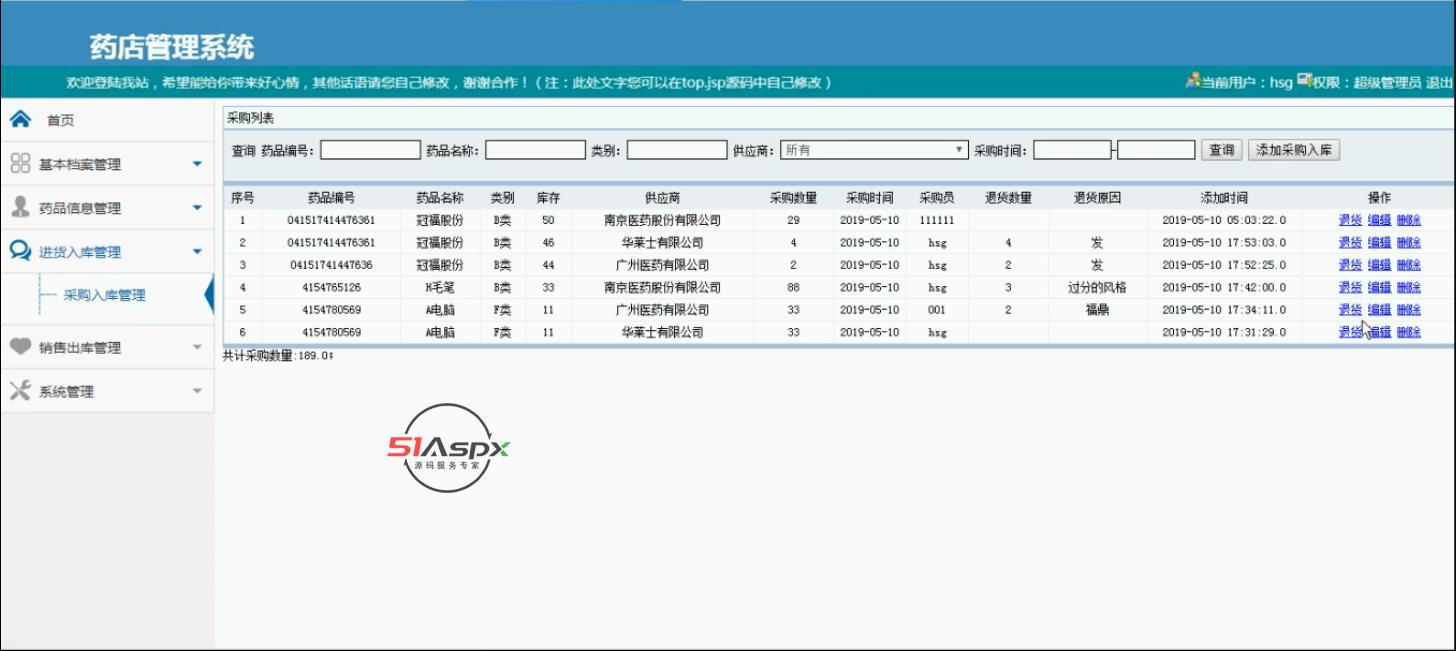Expand the 销售出库管理 arrow
Viewport: 1456px width, 651px height.
[197, 348]
